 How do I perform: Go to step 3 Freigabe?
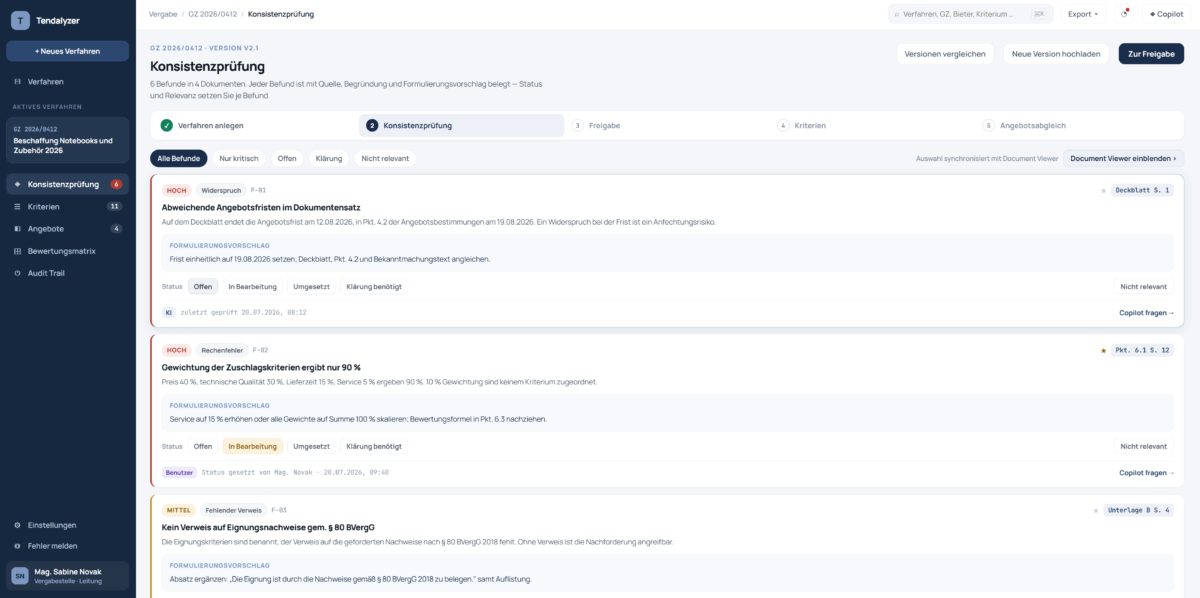point(667,125)
